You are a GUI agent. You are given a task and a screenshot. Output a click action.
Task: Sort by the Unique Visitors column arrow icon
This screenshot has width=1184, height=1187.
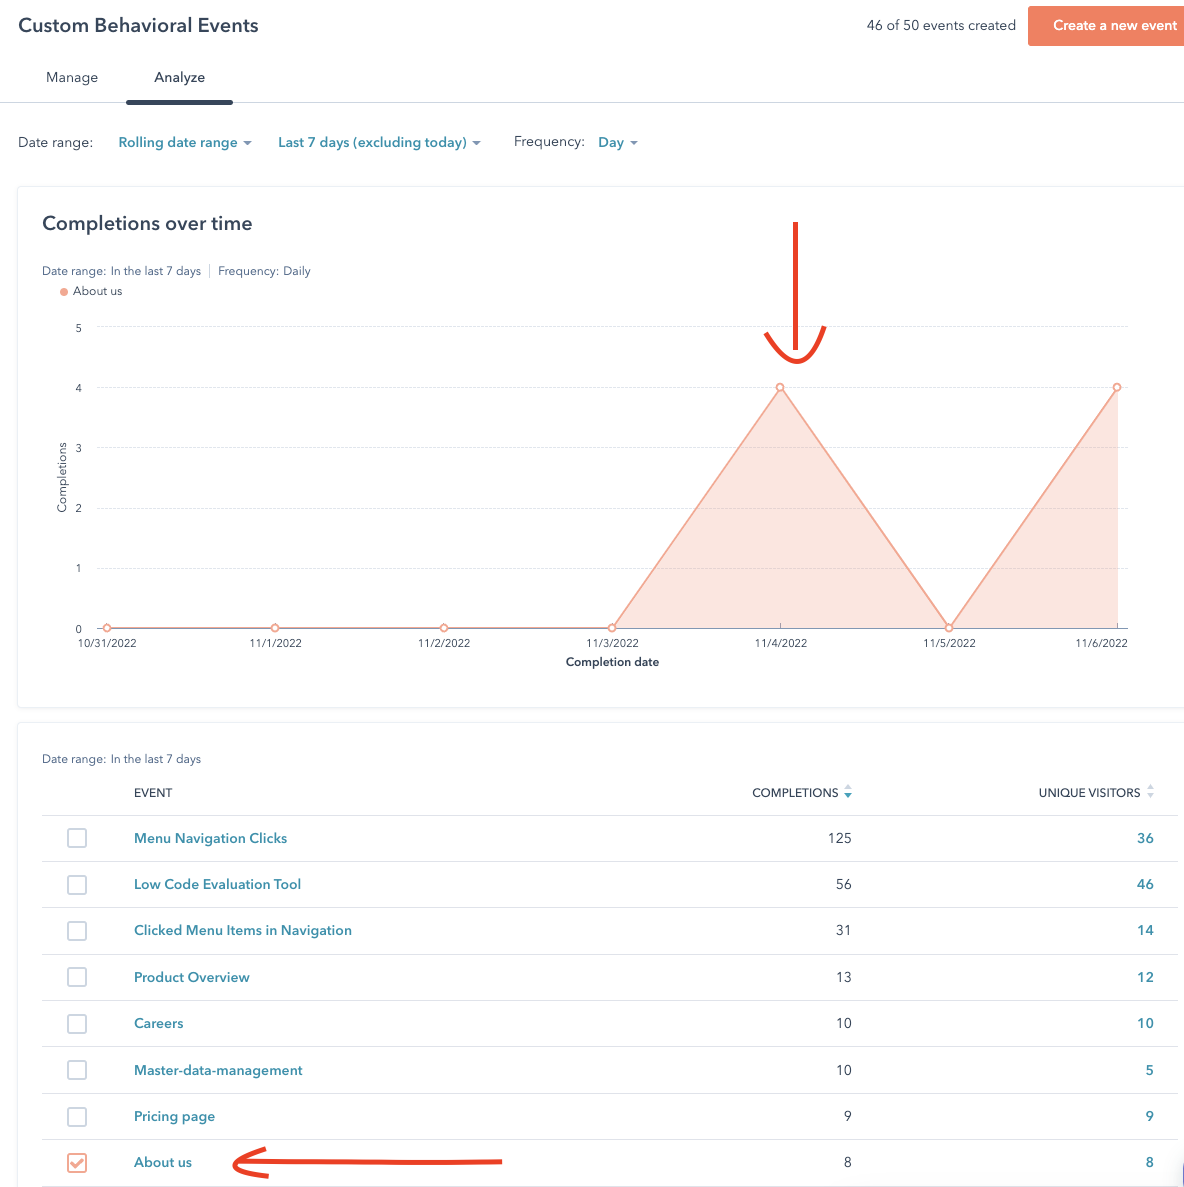1150,792
